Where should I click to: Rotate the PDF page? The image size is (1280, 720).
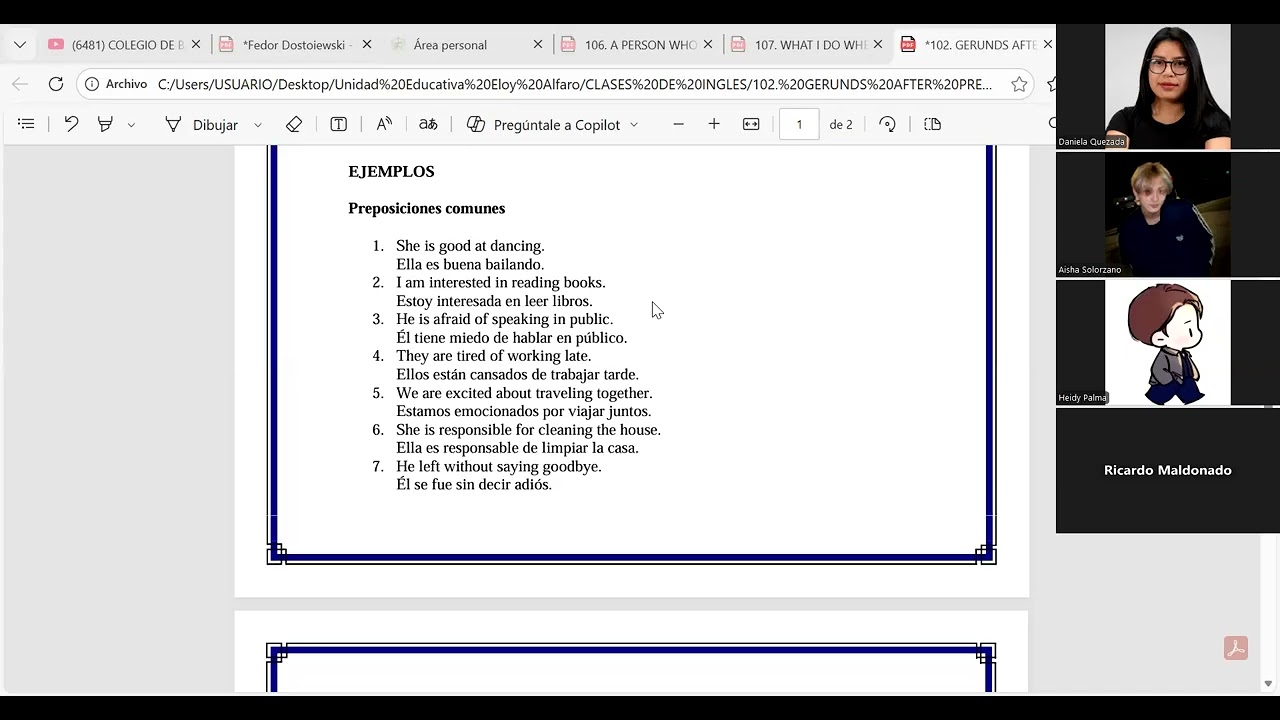[887, 124]
